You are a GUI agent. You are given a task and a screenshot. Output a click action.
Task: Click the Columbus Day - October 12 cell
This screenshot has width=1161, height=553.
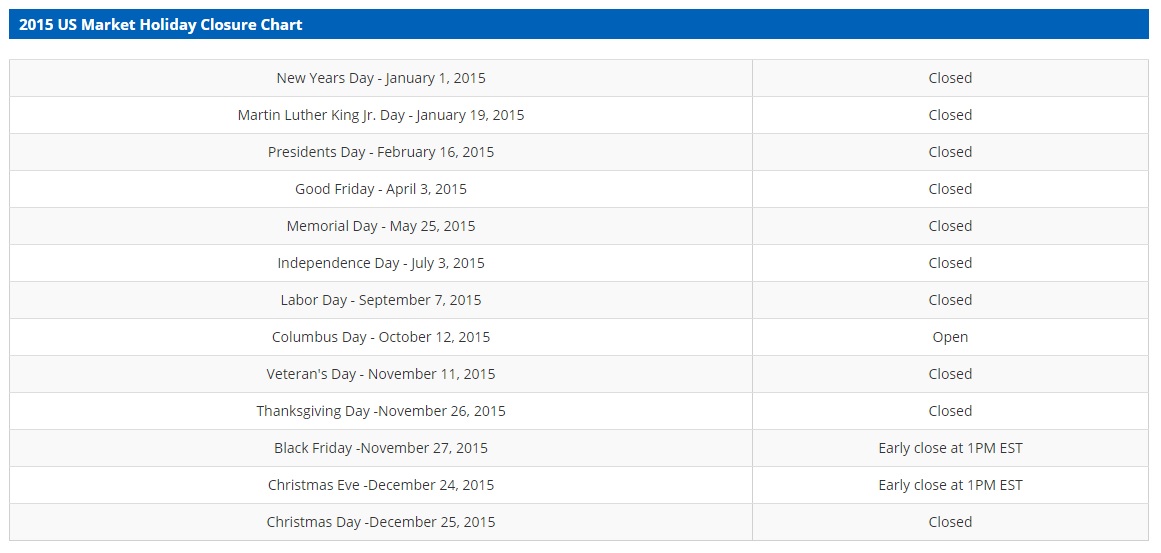pyautogui.click(x=381, y=337)
